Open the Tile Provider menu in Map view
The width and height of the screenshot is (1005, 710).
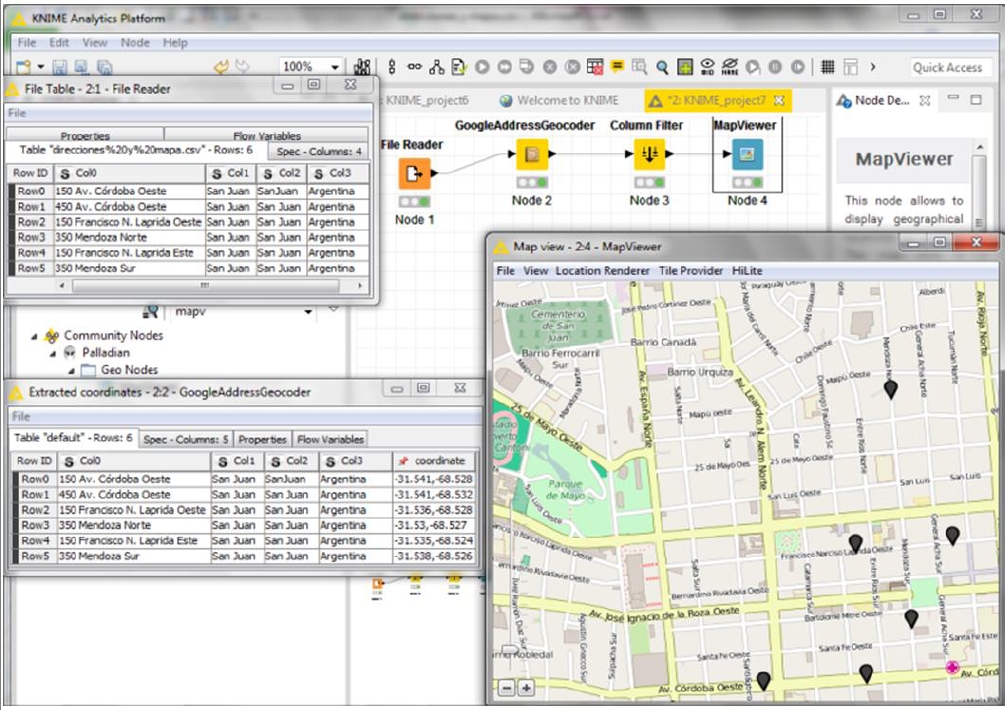(690, 271)
